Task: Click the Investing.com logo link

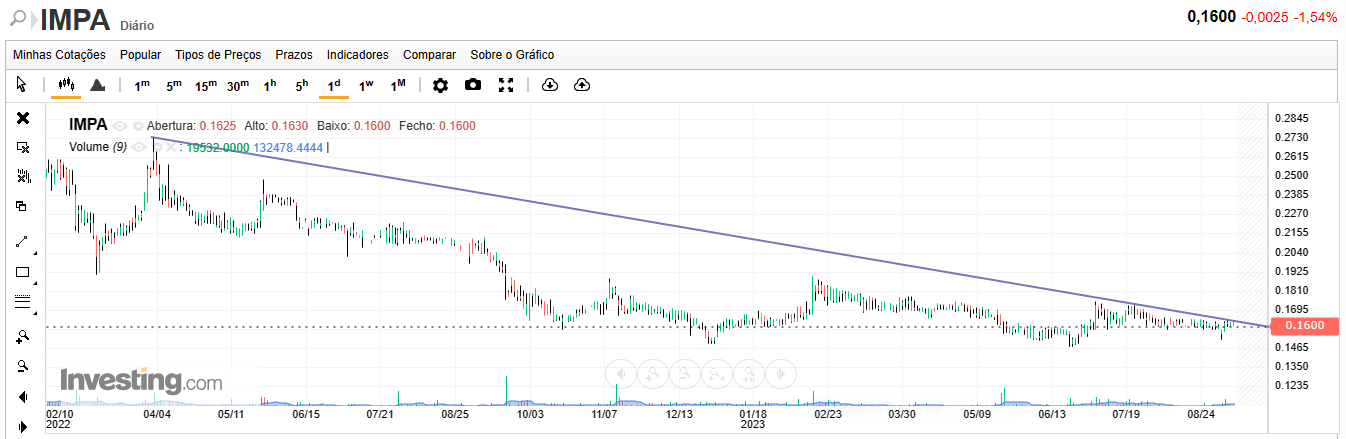Action: pos(141,381)
